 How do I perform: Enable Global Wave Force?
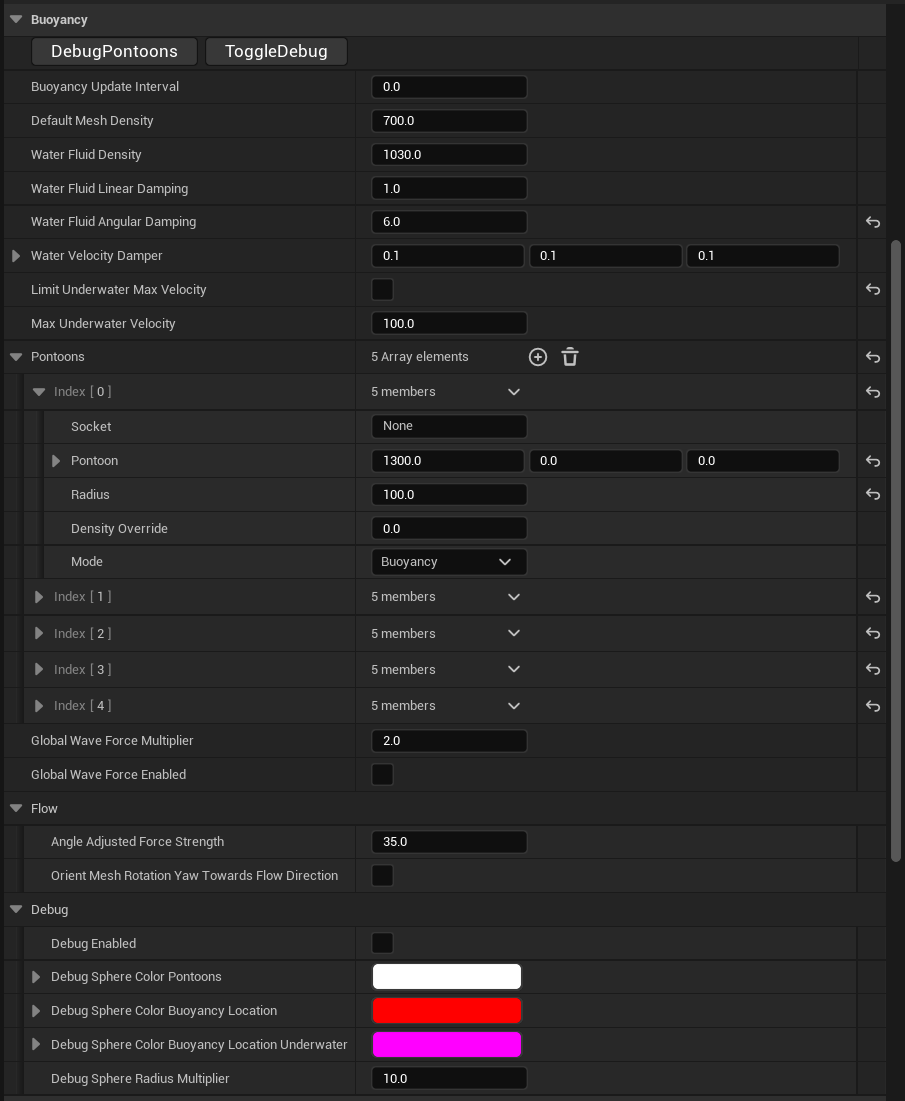click(x=382, y=774)
